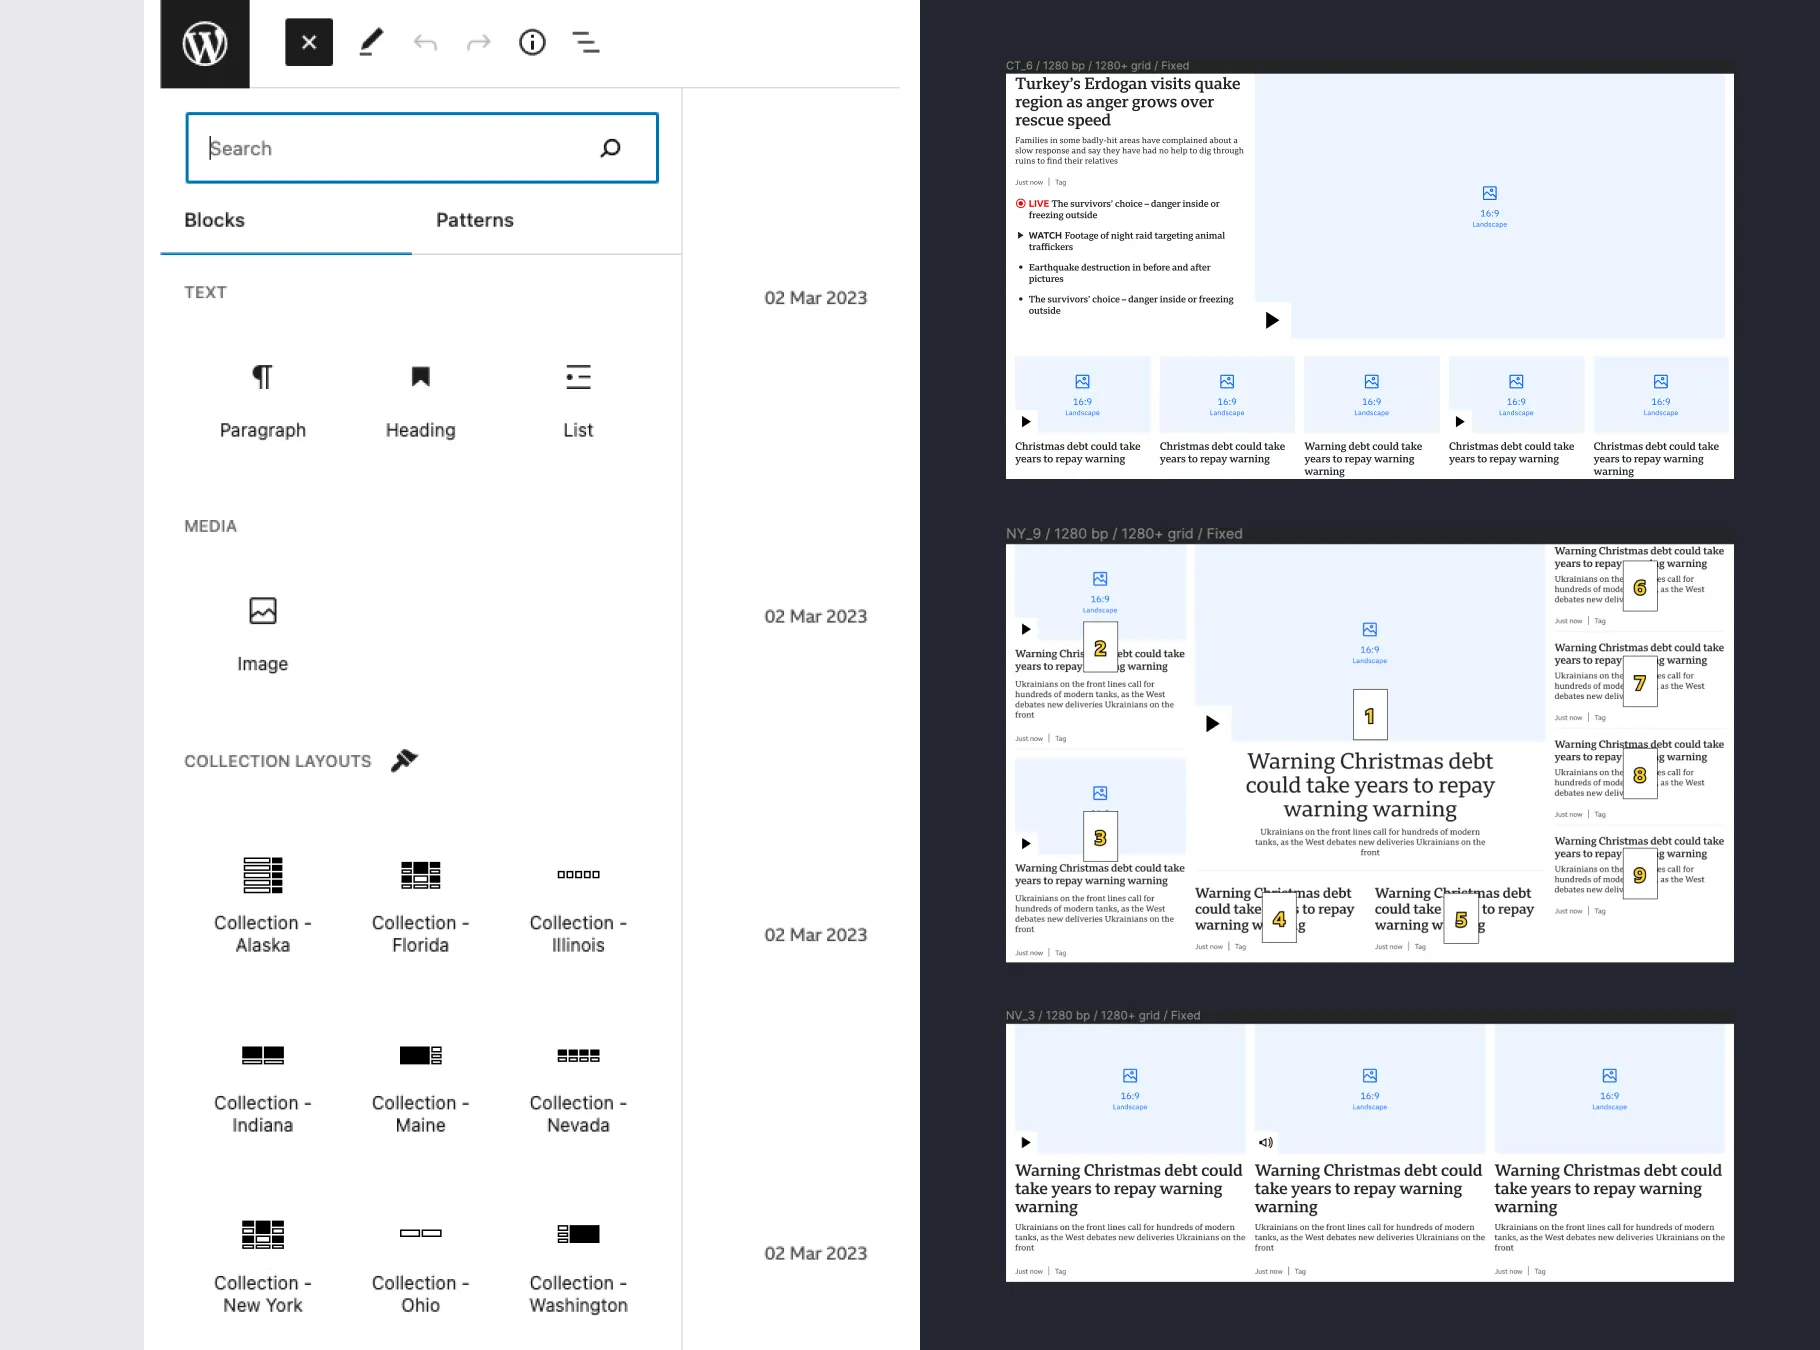Switch to the Patterns tab

(x=475, y=220)
